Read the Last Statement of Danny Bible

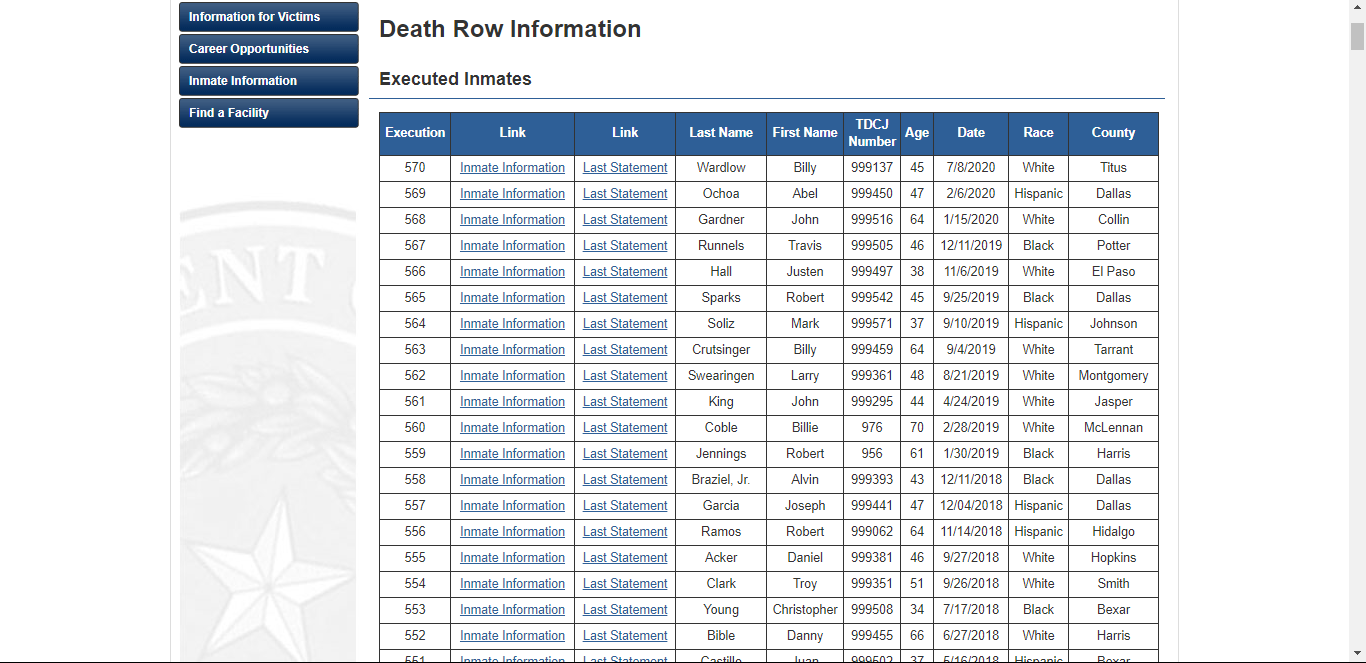[x=625, y=636]
